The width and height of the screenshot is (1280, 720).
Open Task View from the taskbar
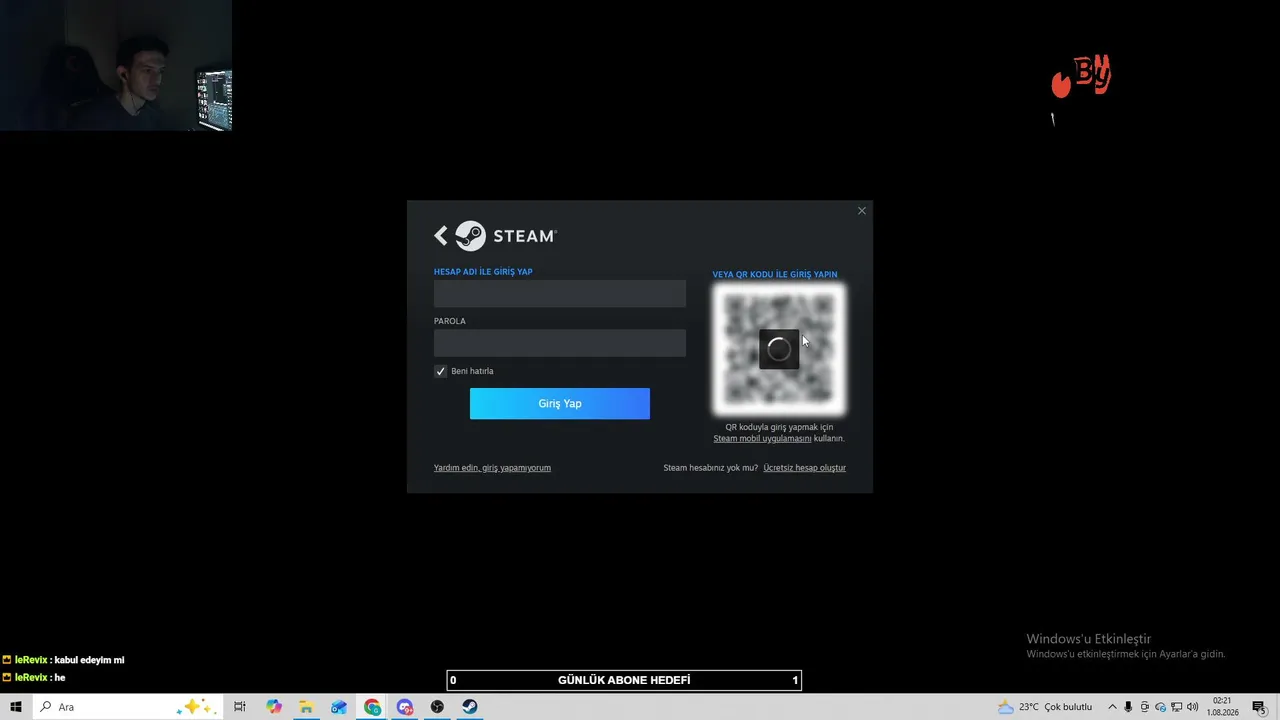click(x=240, y=707)
